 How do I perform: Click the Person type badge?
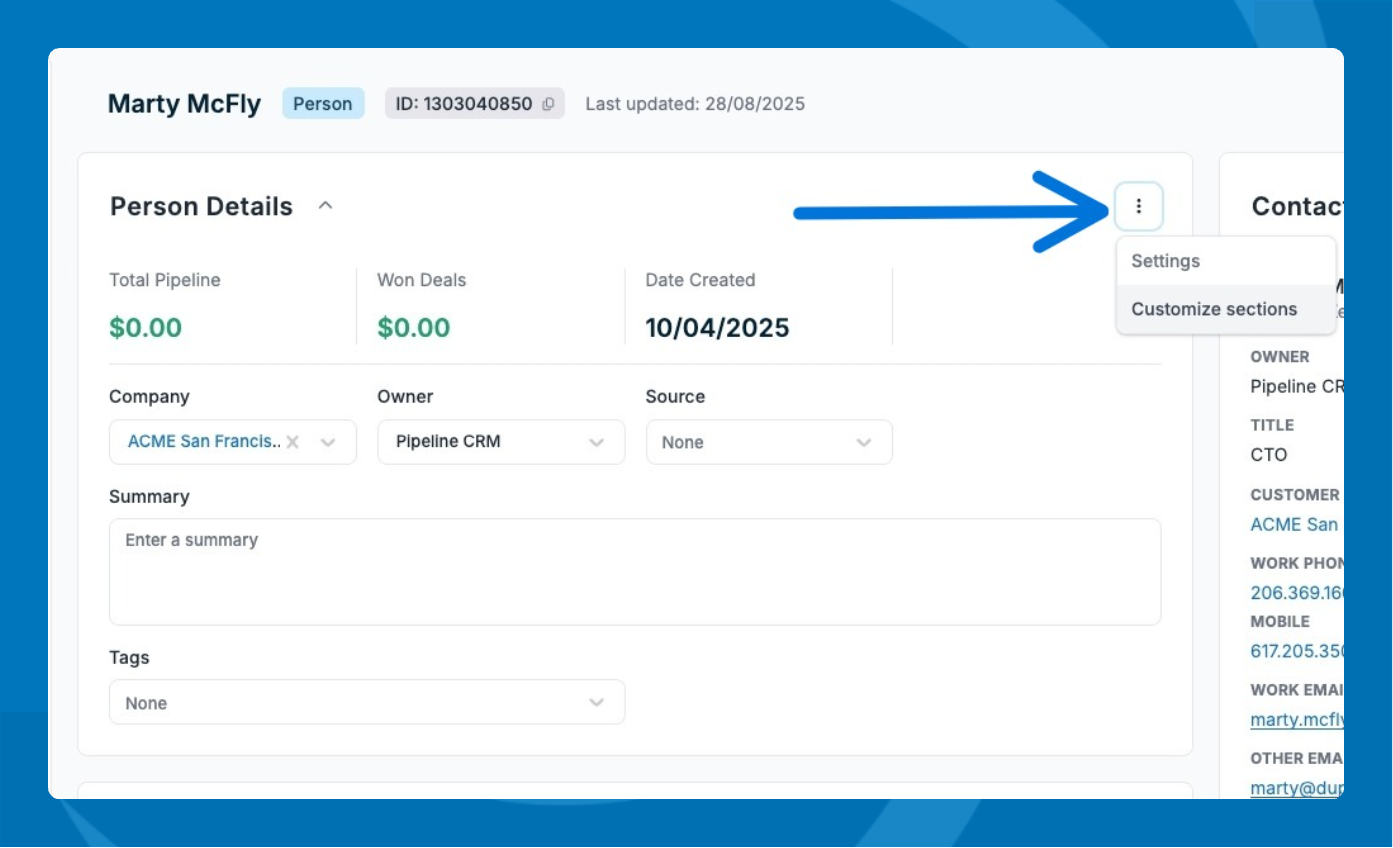(x=322, y=104)
